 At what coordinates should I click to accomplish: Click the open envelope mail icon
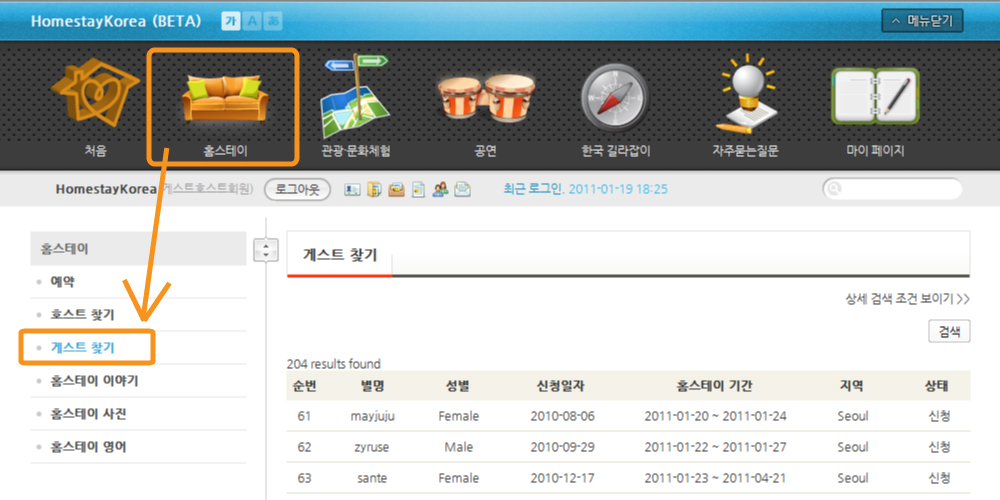click(462, 189)
